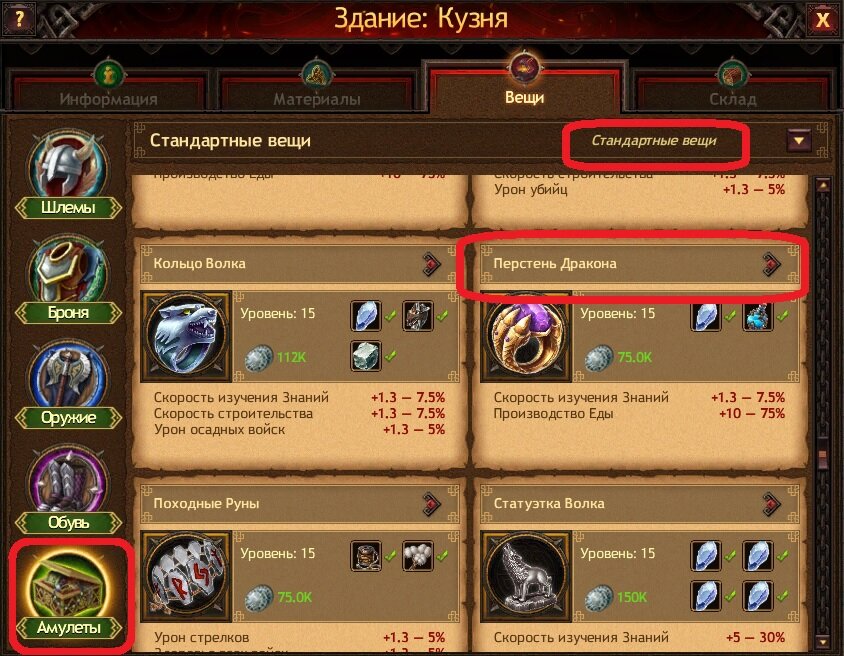Click the Походные Руны title bar
The image size is (844, 656).
(299, 504)
